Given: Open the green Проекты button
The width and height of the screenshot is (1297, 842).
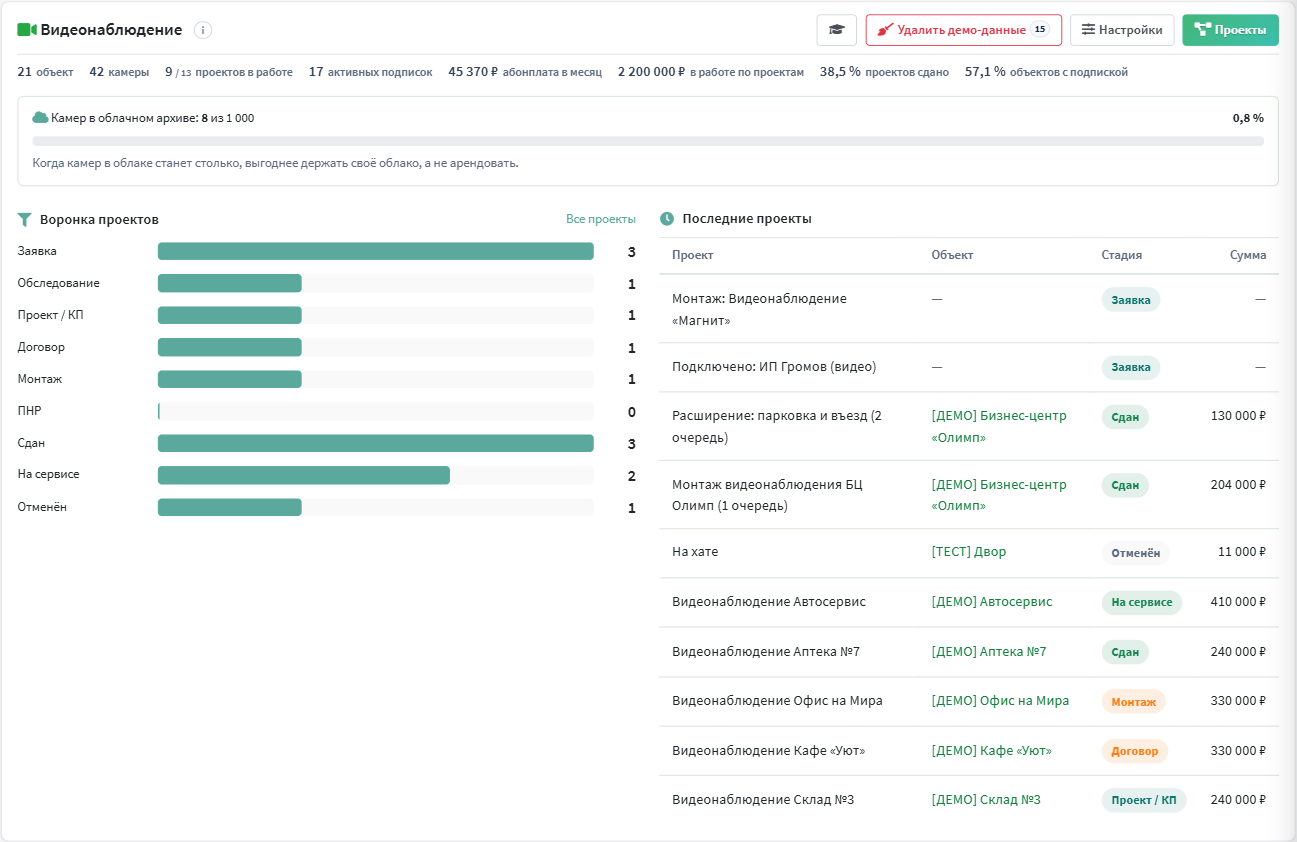Looking at the screenshot, I should (x=1230, y=30).
